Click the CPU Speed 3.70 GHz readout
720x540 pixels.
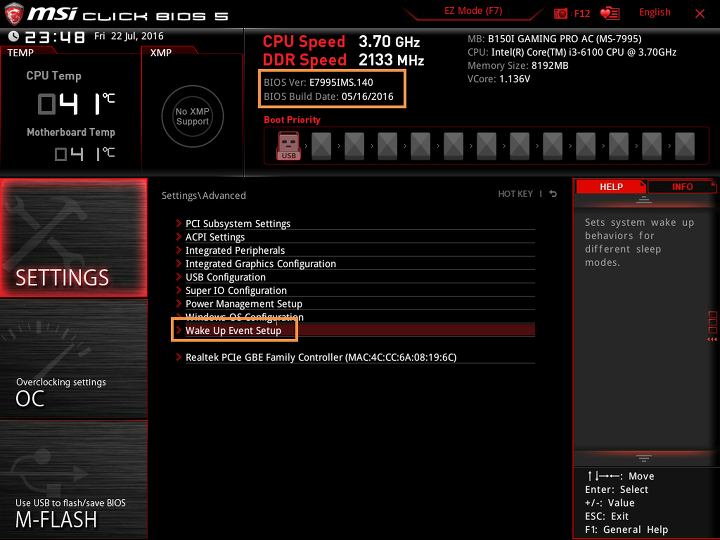click(x=341, y=42)
